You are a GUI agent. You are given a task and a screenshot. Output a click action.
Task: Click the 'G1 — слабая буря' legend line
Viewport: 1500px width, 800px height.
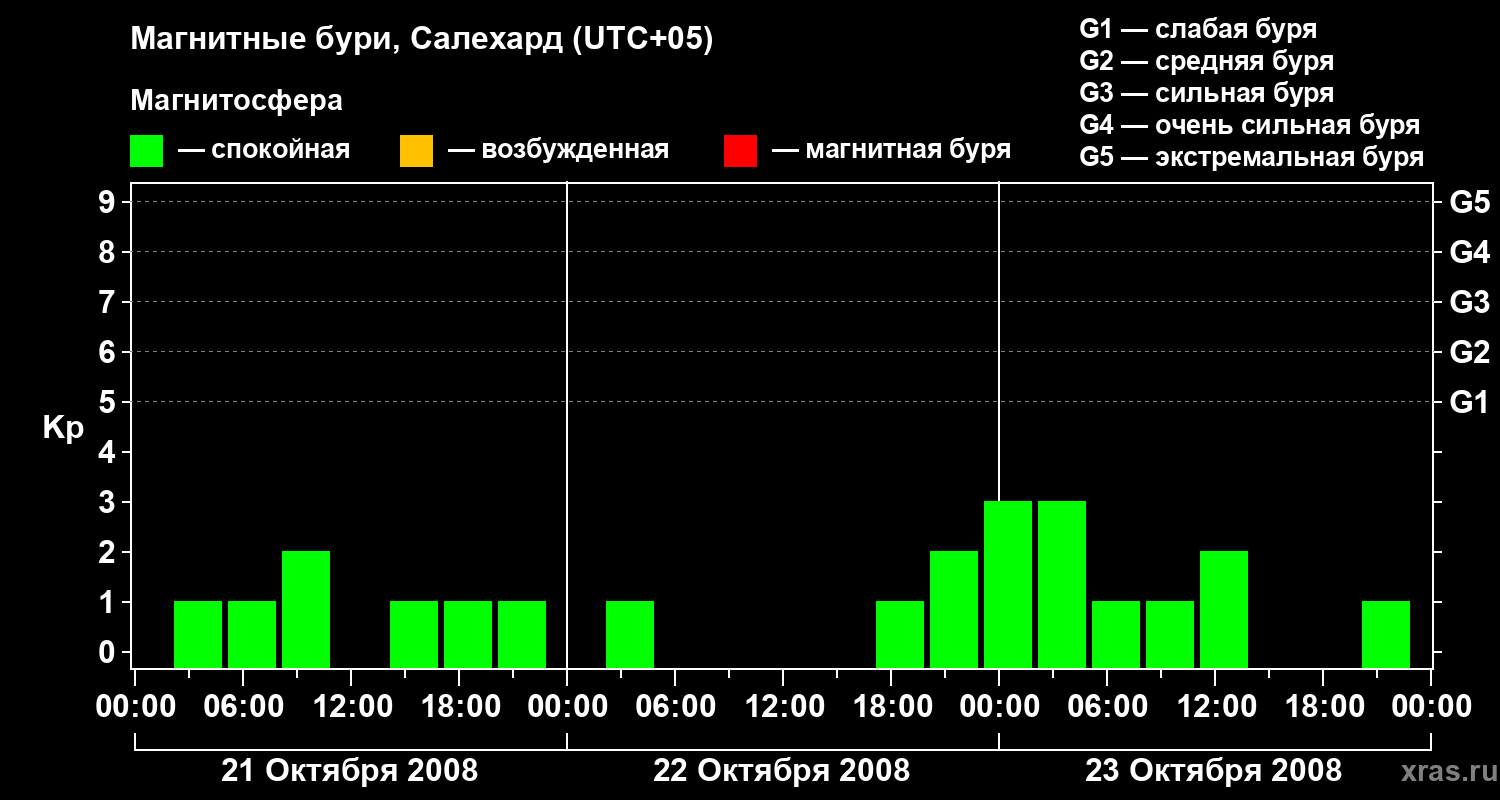coord(1198,29)
